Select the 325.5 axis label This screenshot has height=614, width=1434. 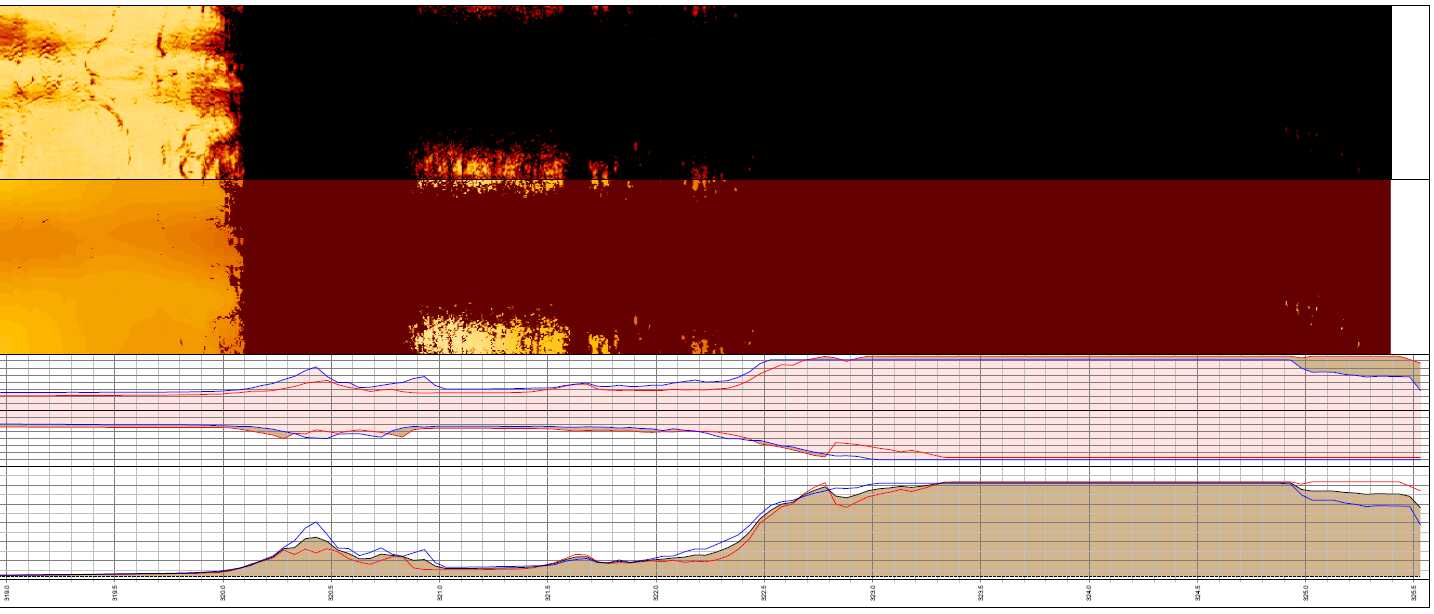[x=1413, y=592]
